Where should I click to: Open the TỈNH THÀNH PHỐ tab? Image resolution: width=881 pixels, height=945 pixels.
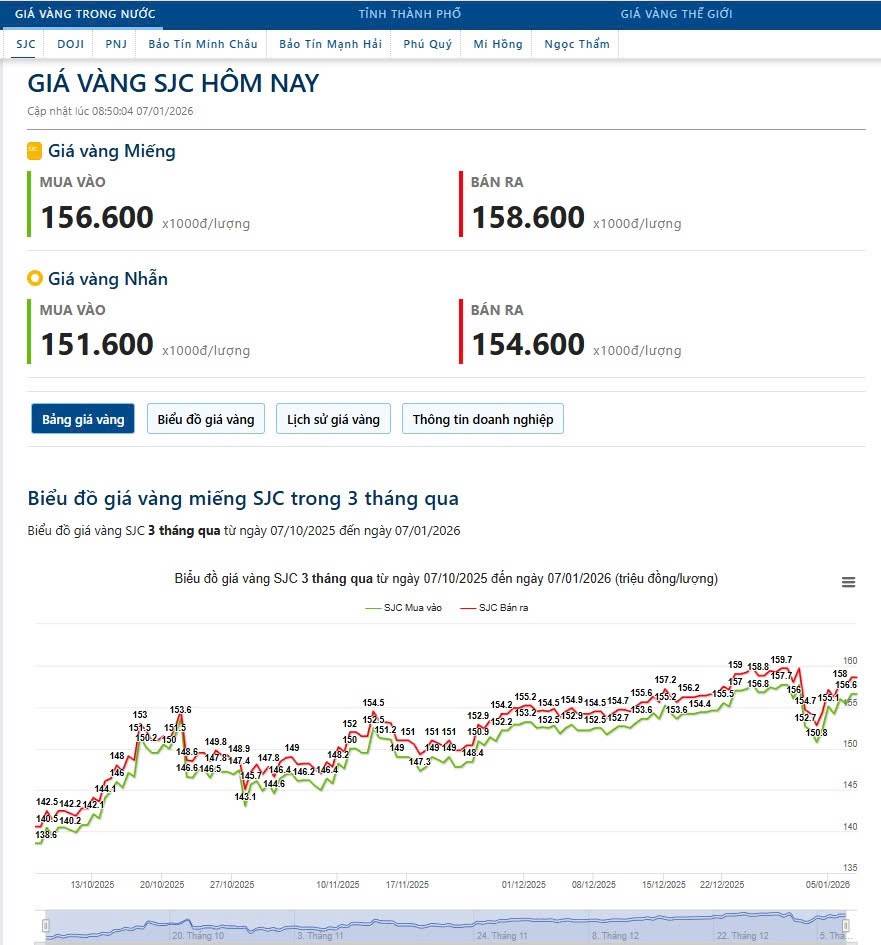coord(409,13)
